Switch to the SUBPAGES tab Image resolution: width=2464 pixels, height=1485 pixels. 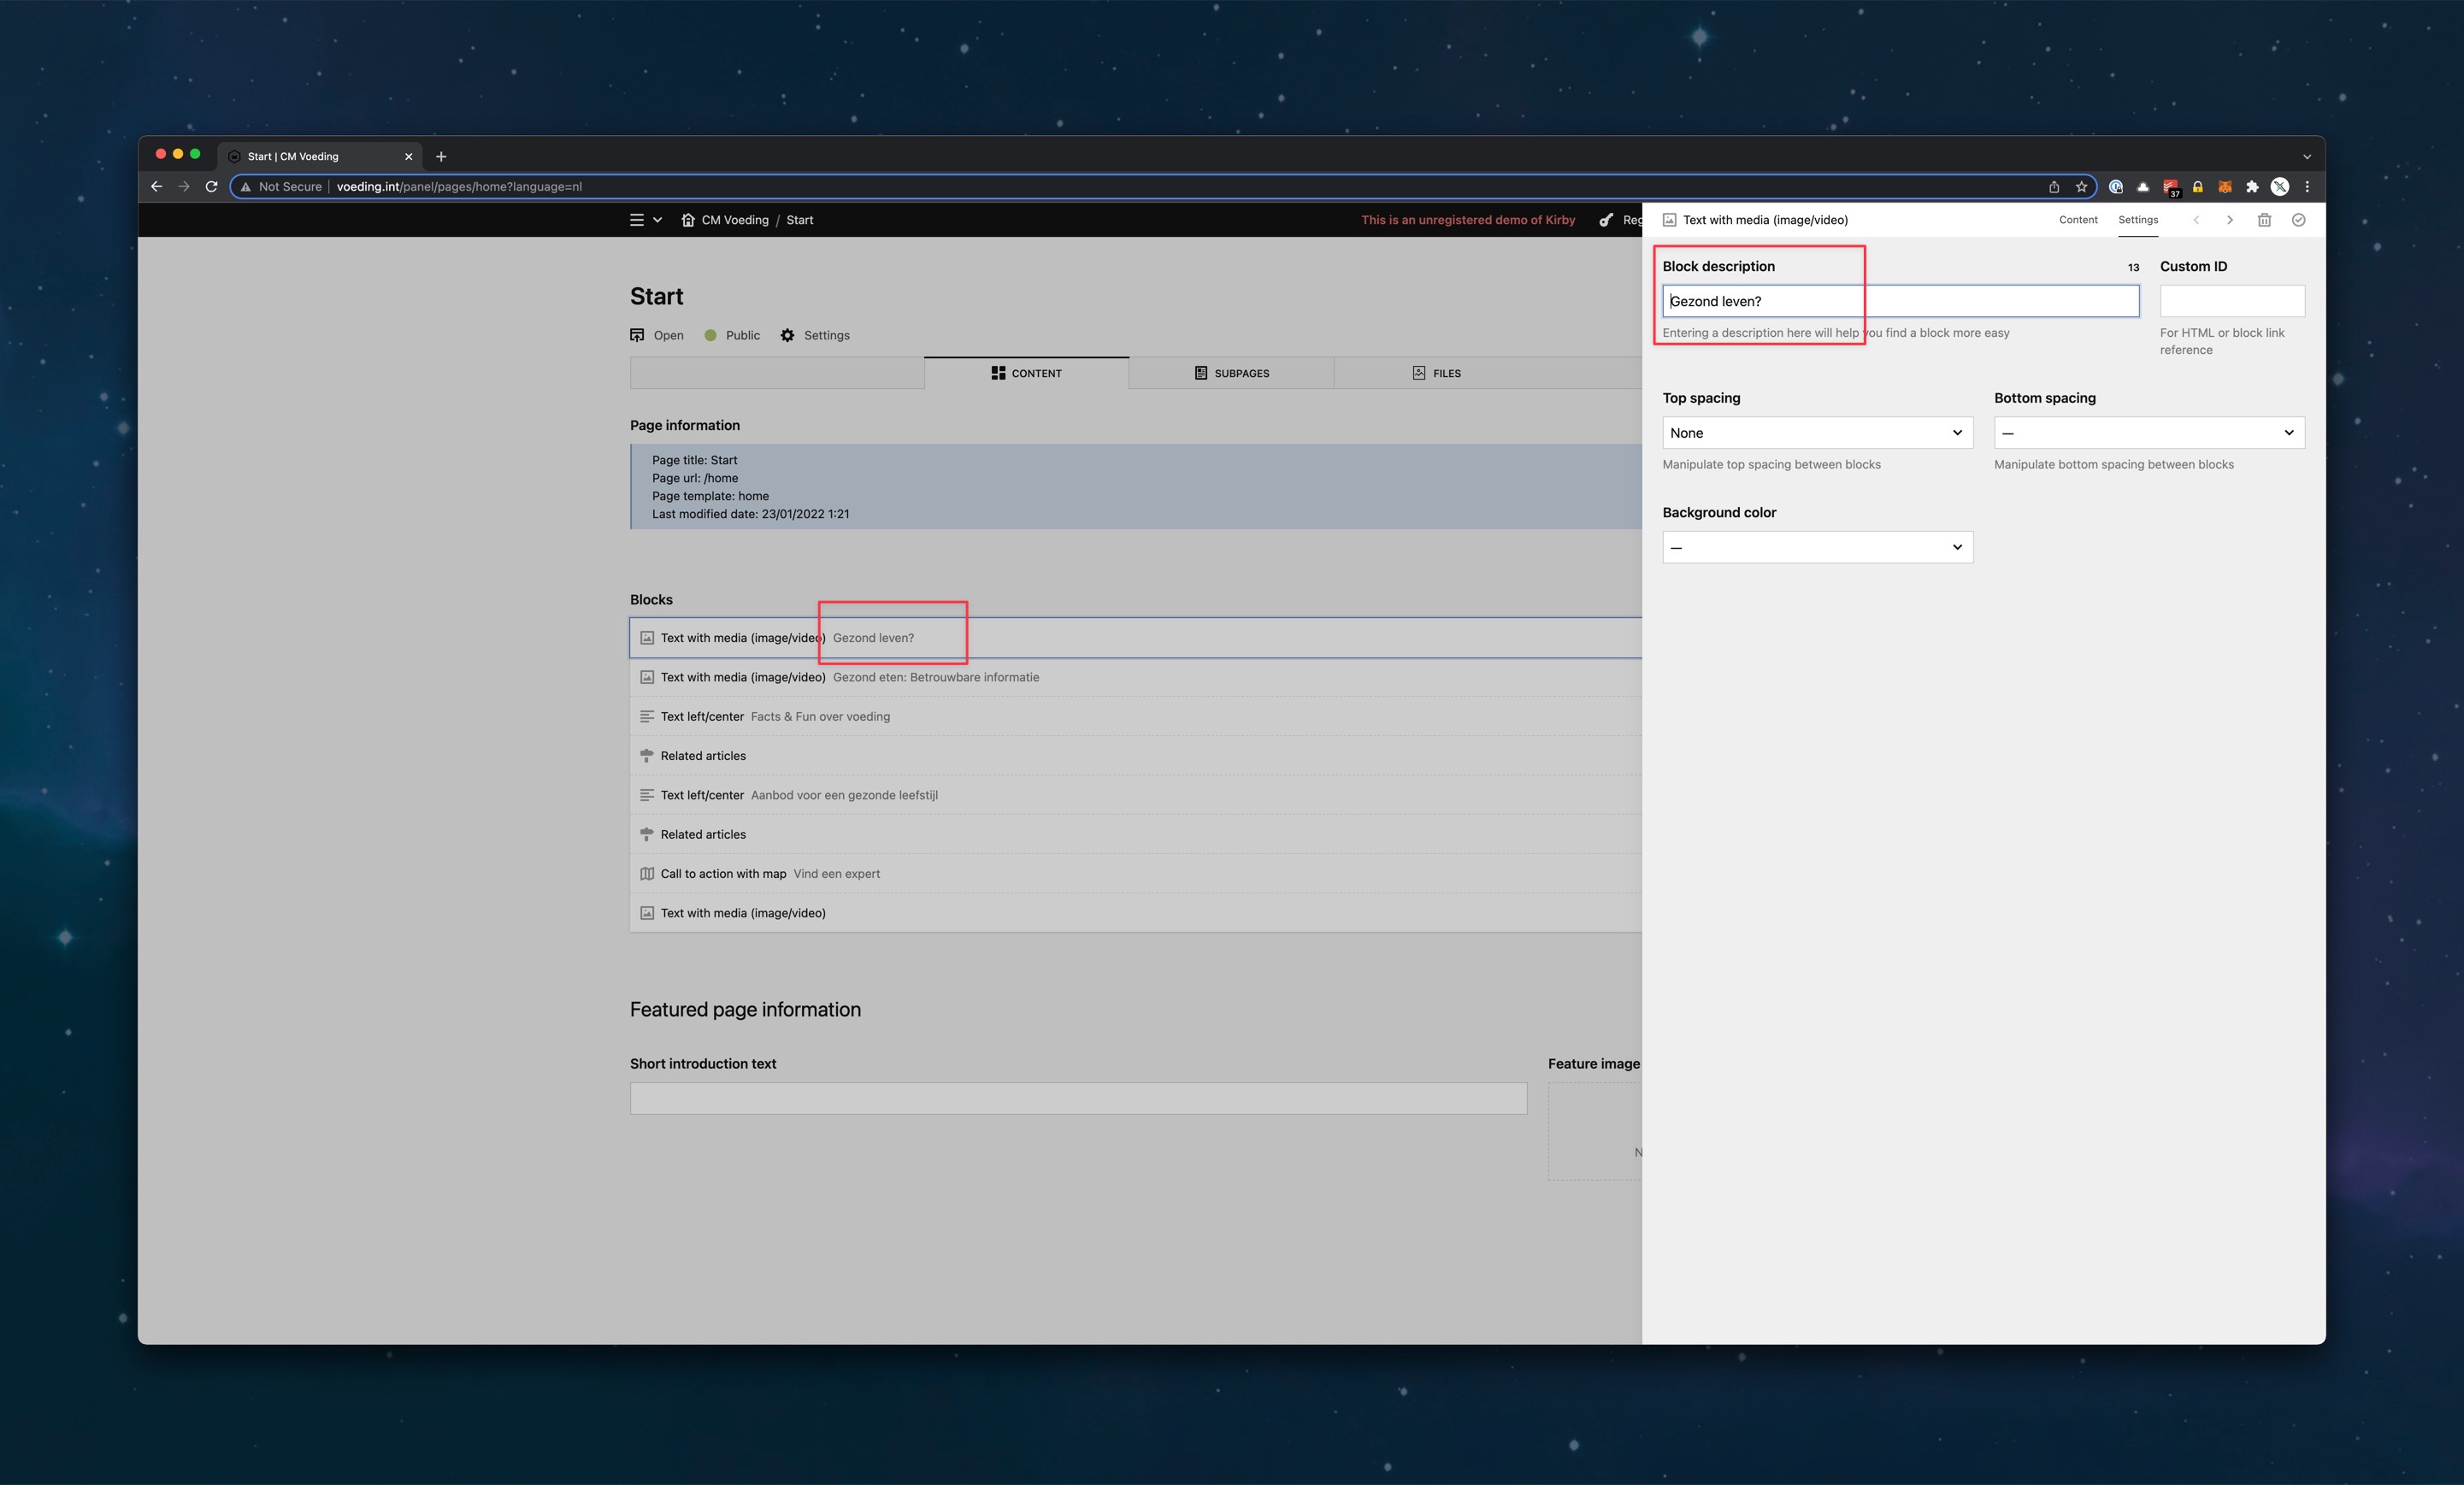point(1231,373)
